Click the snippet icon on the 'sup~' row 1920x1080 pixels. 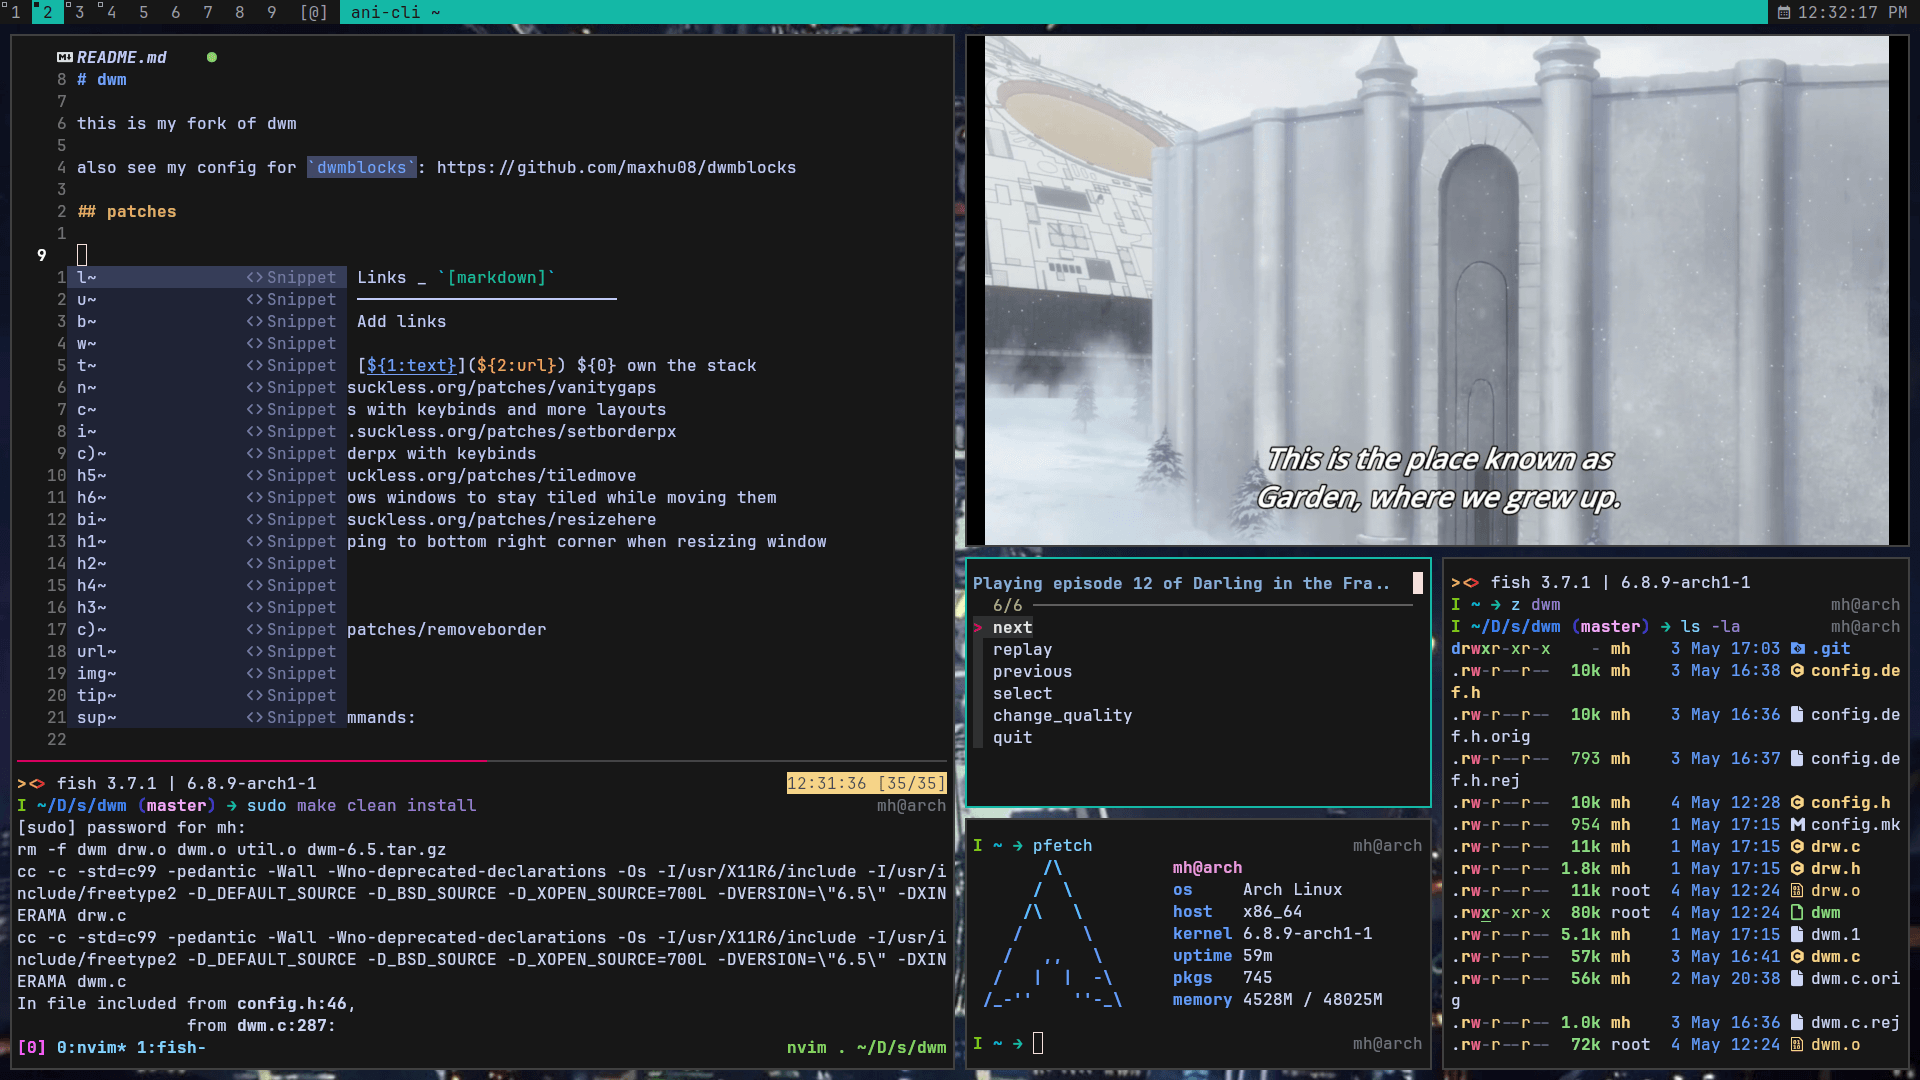click(255, 717)
